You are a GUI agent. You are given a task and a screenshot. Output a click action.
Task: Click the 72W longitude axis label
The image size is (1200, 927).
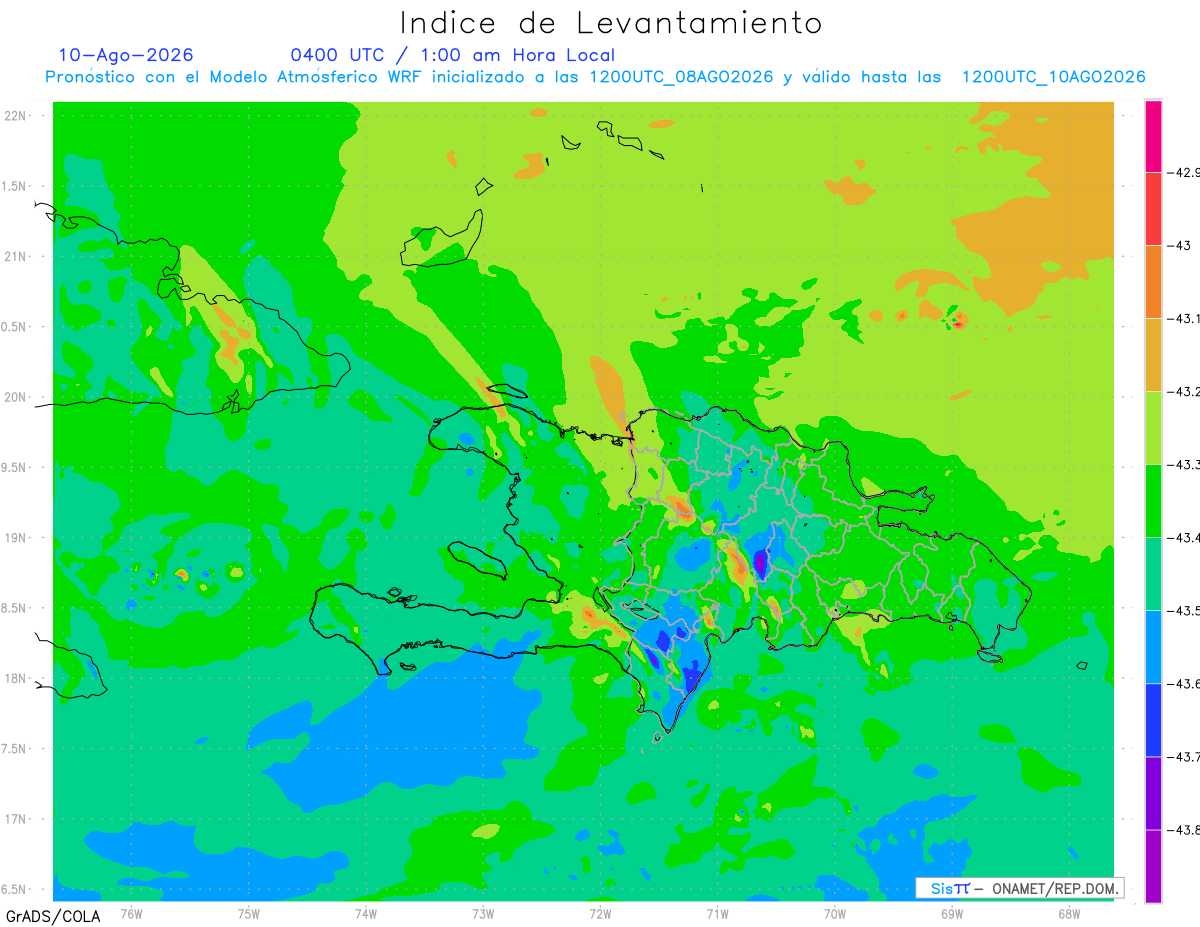click(600, 913)
